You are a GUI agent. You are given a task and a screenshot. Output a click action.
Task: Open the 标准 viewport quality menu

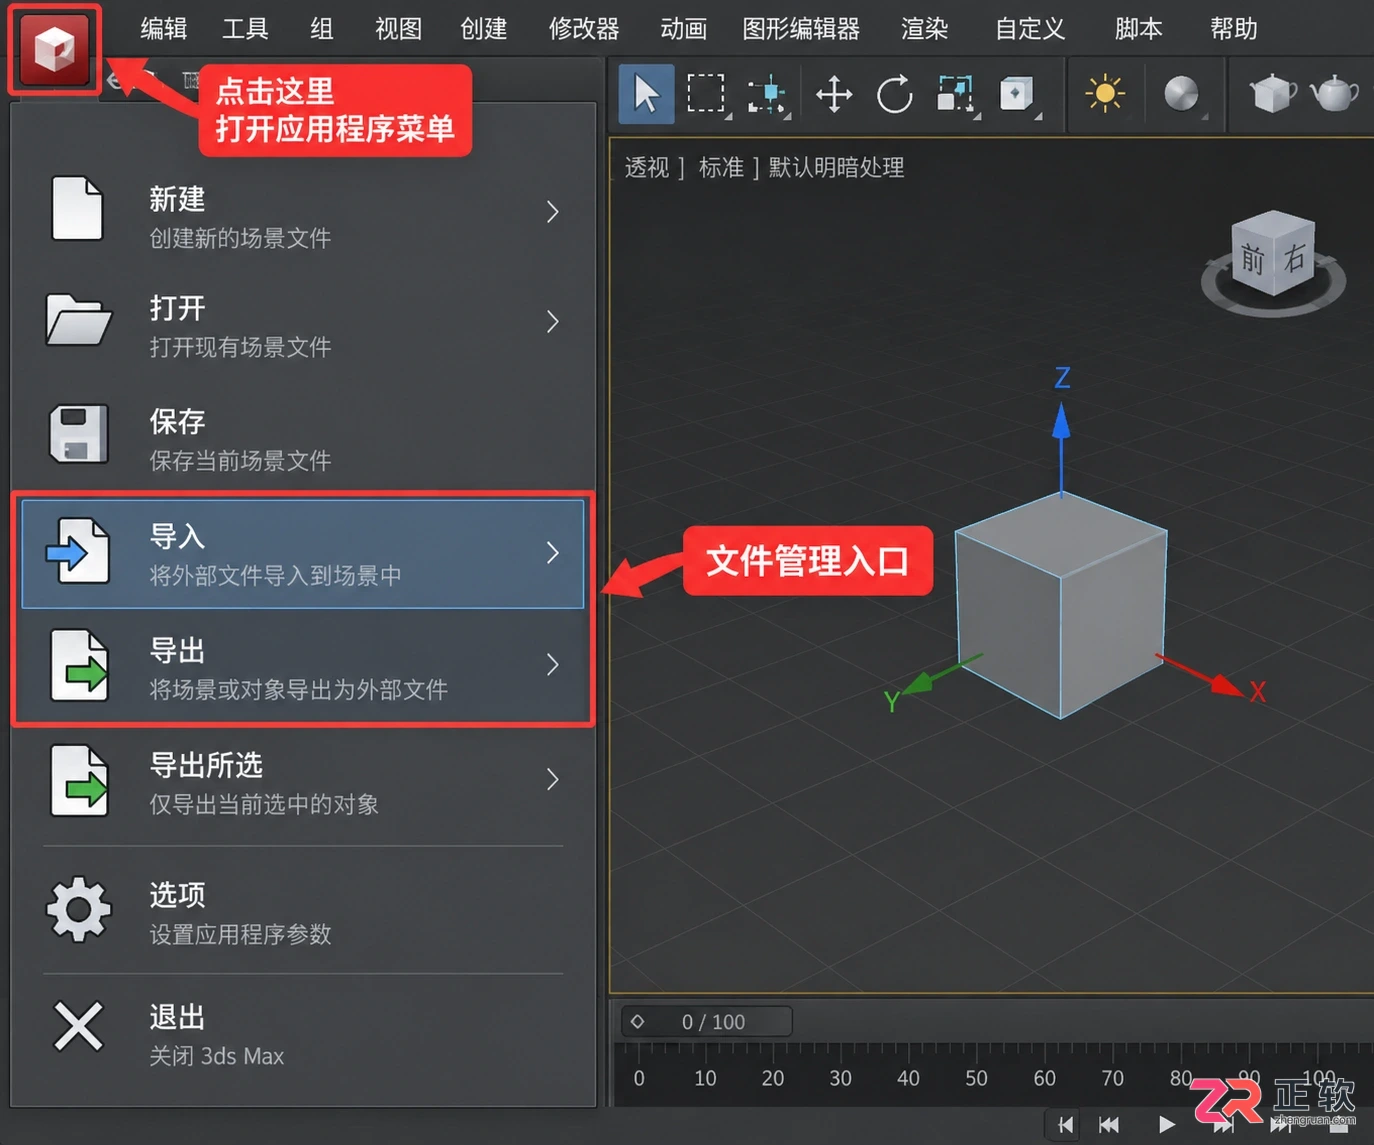[x=721, y=168]
